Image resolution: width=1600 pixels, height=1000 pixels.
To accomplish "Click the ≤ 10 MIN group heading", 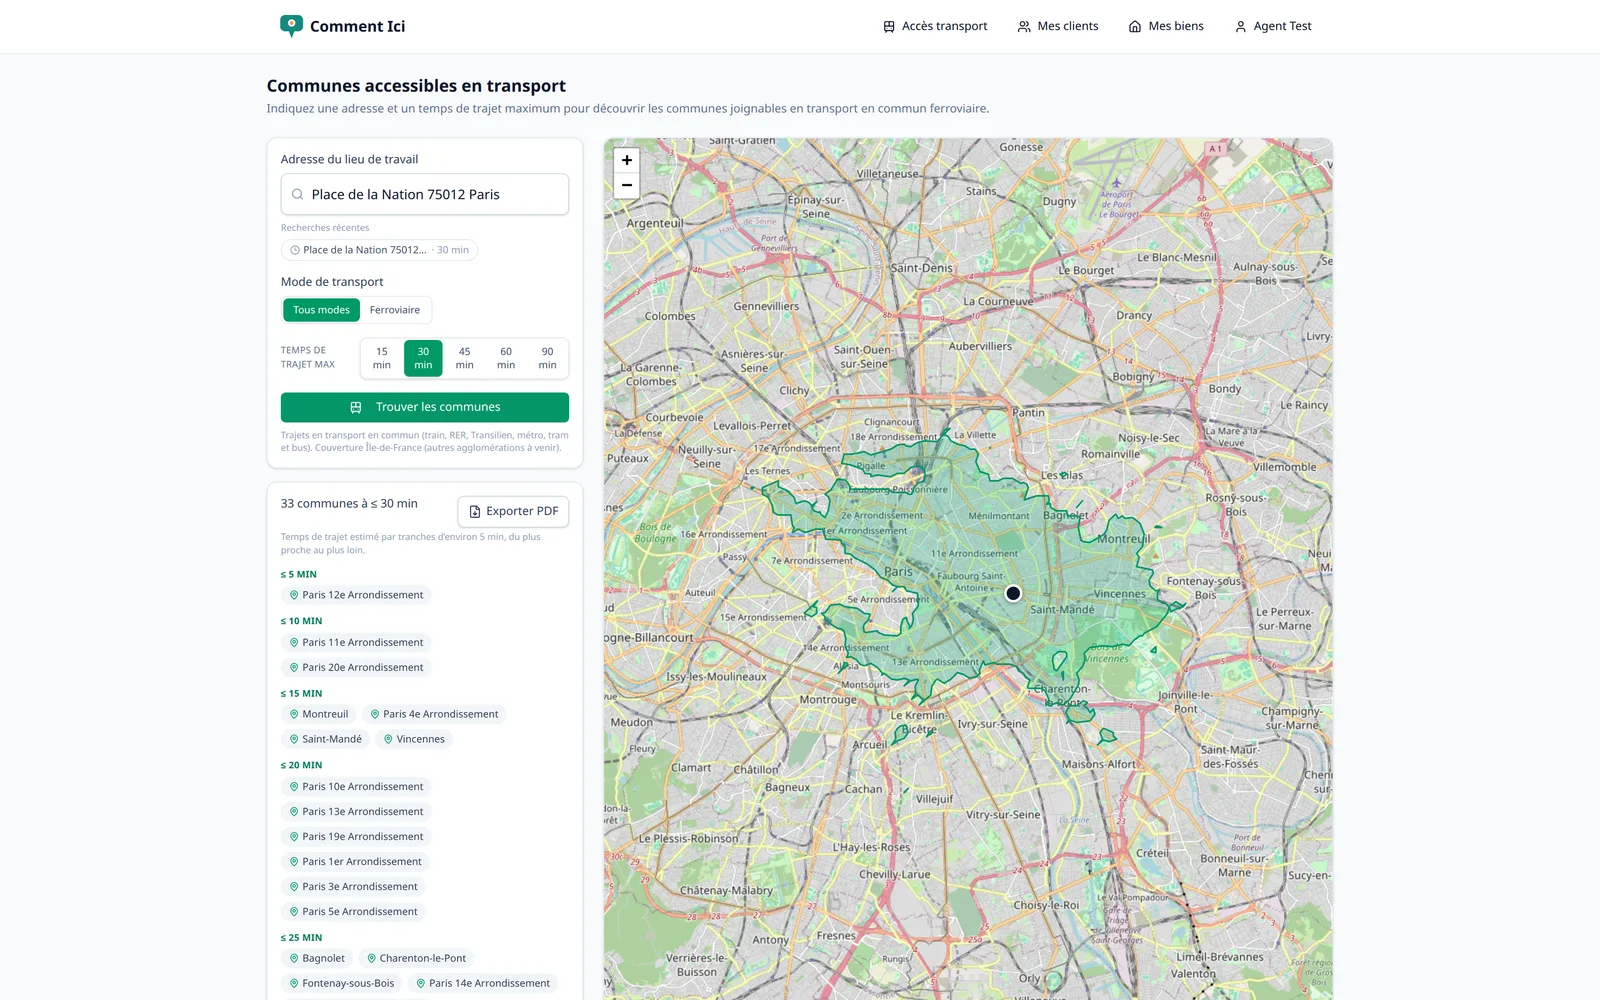I will coord(301,621).
